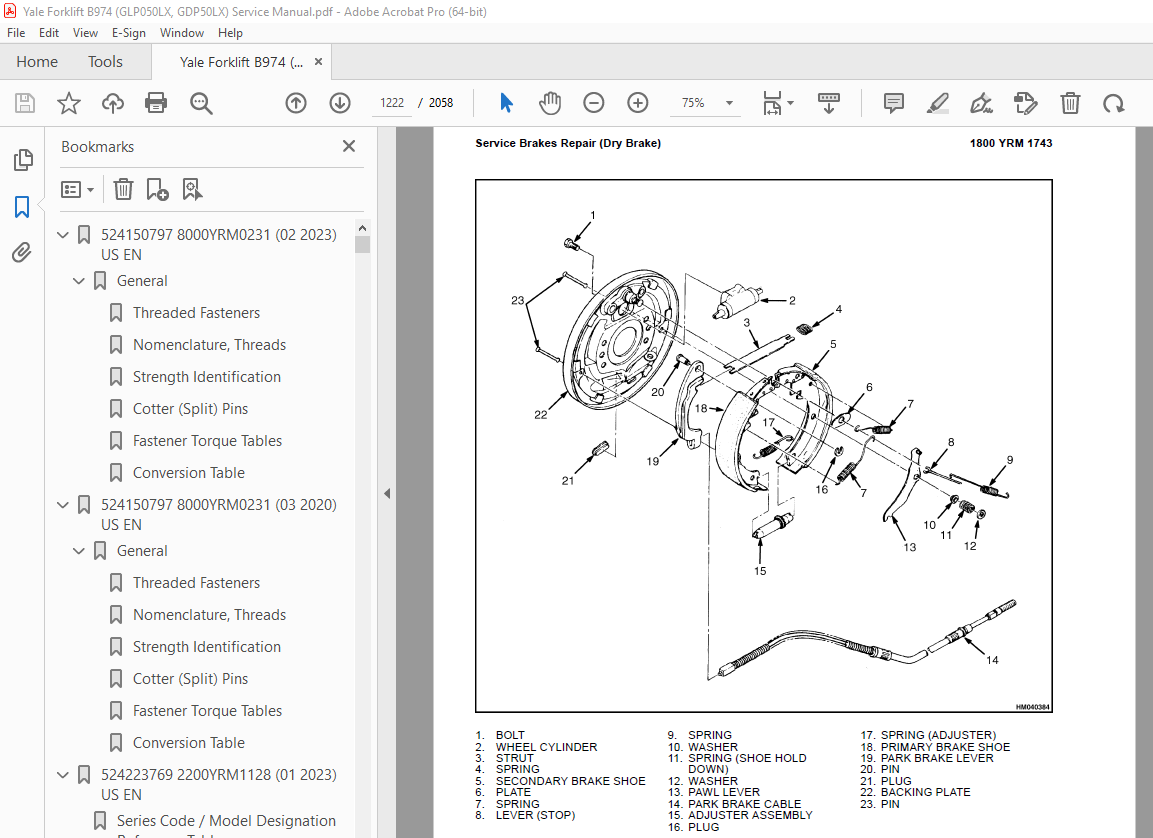
Task: Close the Bookmarks panel
Action: 349,146
